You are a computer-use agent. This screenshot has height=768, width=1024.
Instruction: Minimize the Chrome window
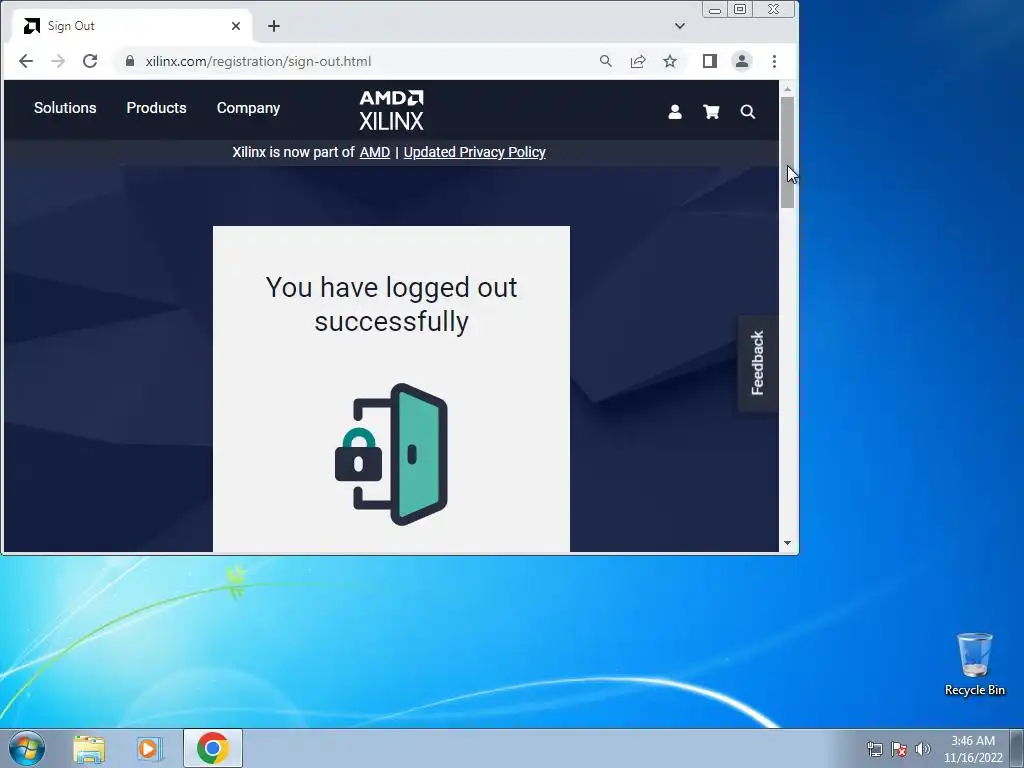coord(715,9)
